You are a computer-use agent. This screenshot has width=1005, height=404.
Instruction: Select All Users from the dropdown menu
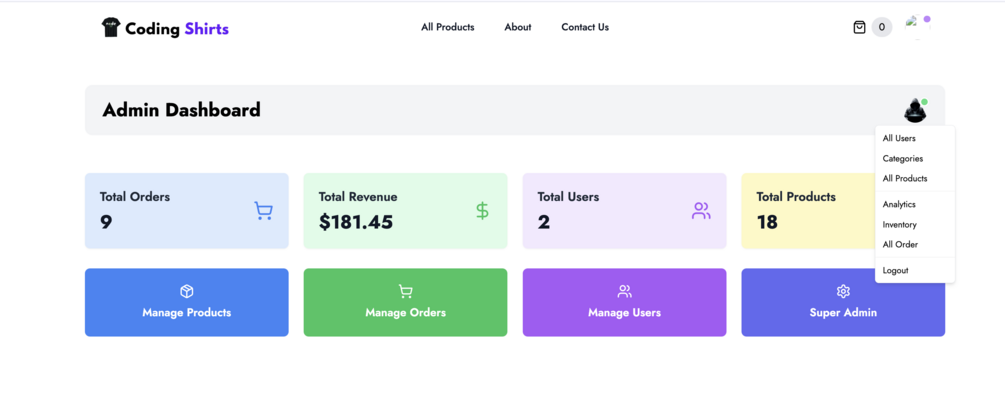click(x=899, y=138)
